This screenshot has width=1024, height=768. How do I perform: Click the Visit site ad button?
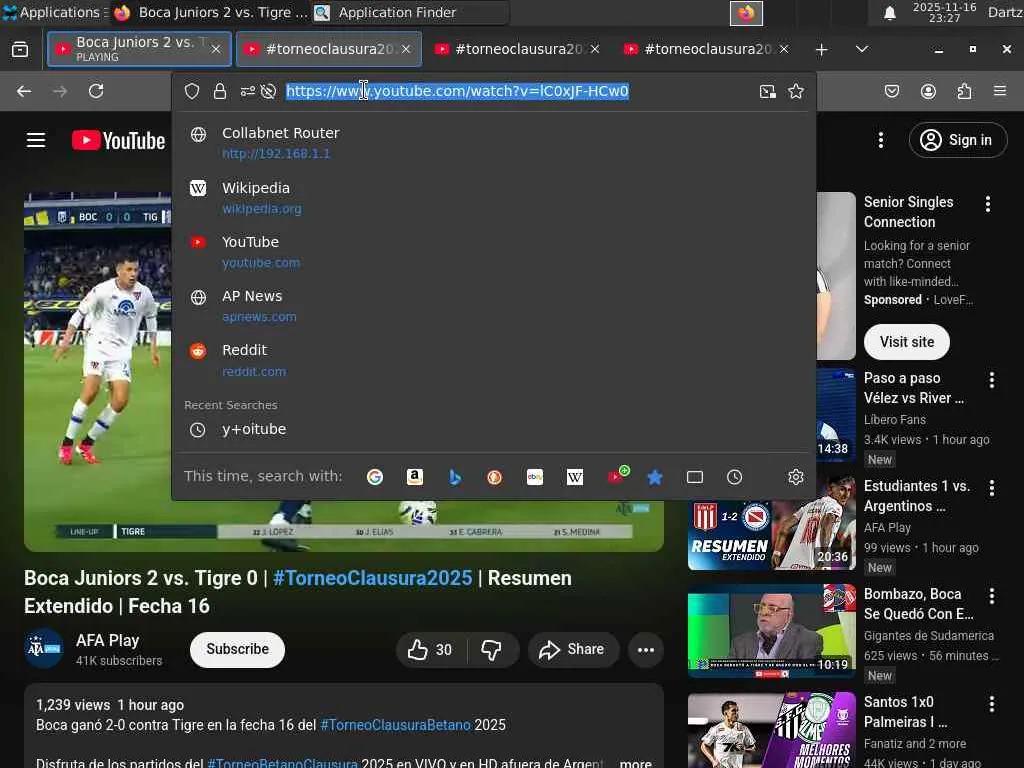click(906, 342)
